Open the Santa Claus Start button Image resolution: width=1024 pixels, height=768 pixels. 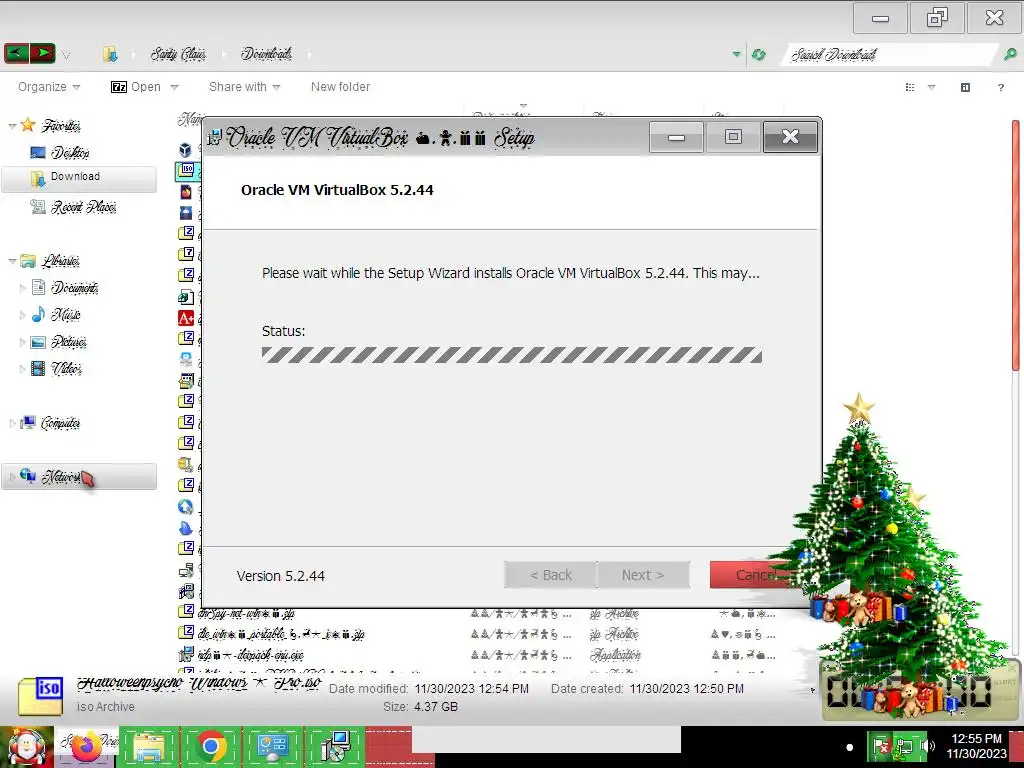[x=26, y=747]
